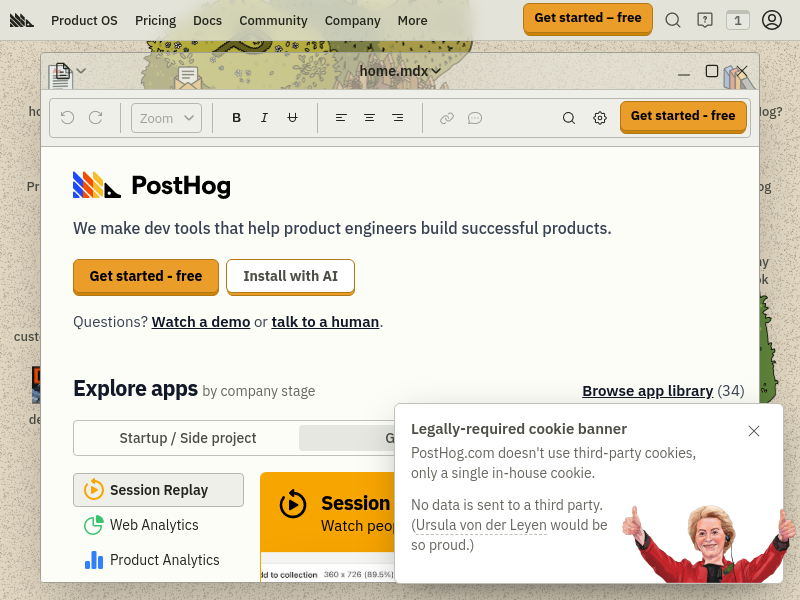This screenshot has width=800, height=600.
Task: Dismiss the cookie banner
Action: click(754, 431)
